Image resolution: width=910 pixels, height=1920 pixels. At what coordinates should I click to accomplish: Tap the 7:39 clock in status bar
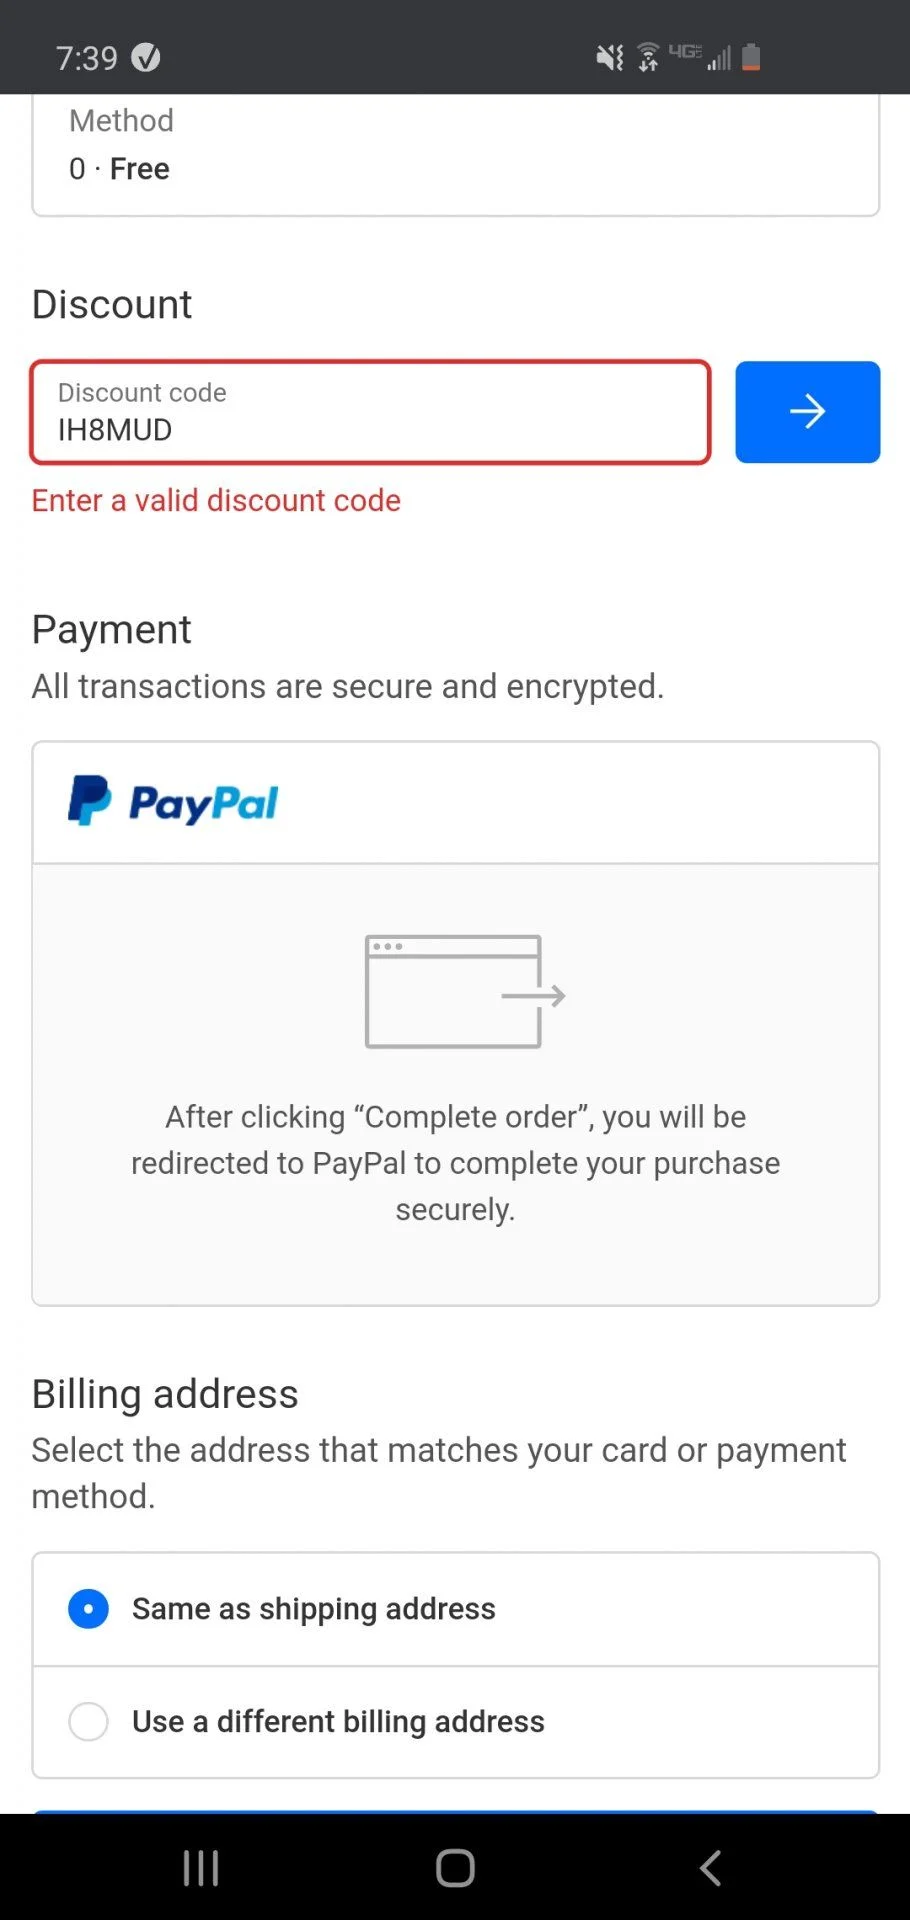(87, 58)
